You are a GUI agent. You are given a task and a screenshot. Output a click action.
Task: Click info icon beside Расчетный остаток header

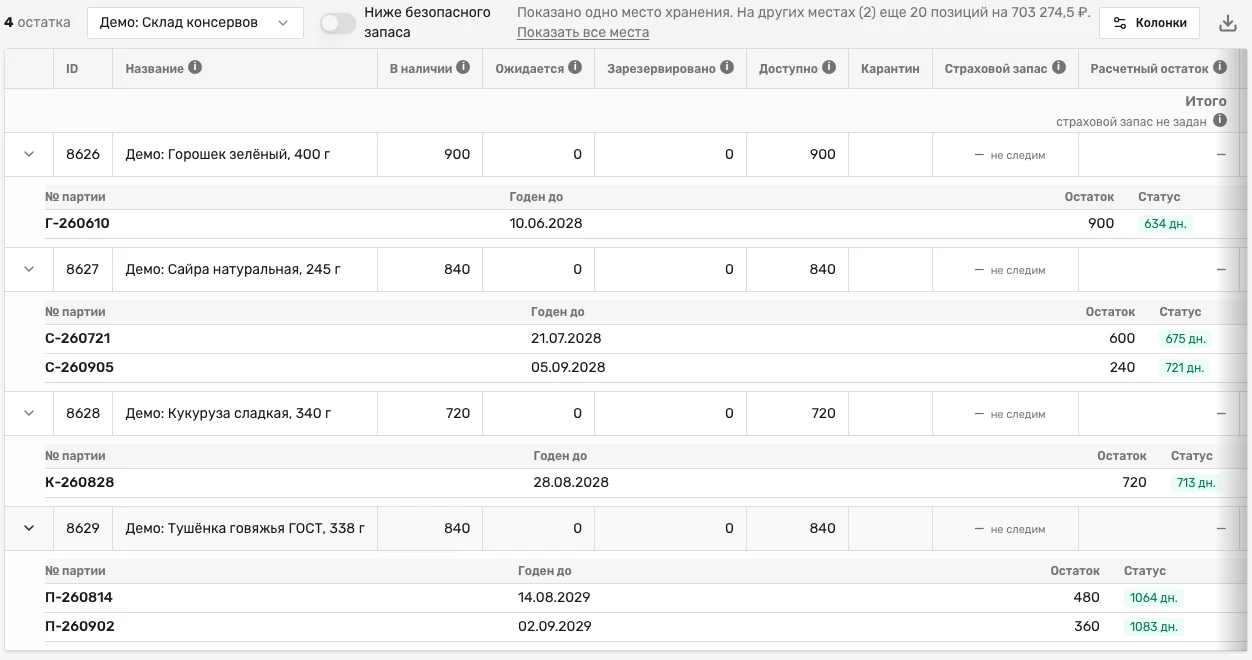pos(1220,68)
